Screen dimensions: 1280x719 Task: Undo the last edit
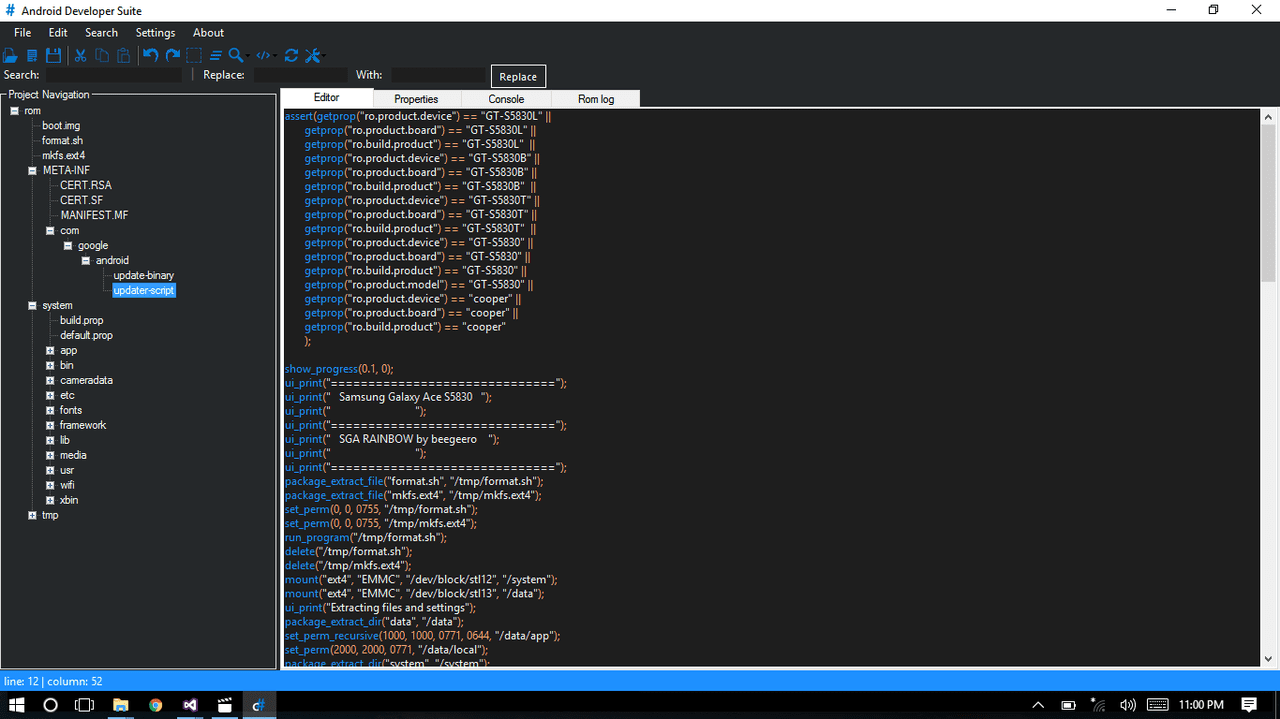point(150,55)
